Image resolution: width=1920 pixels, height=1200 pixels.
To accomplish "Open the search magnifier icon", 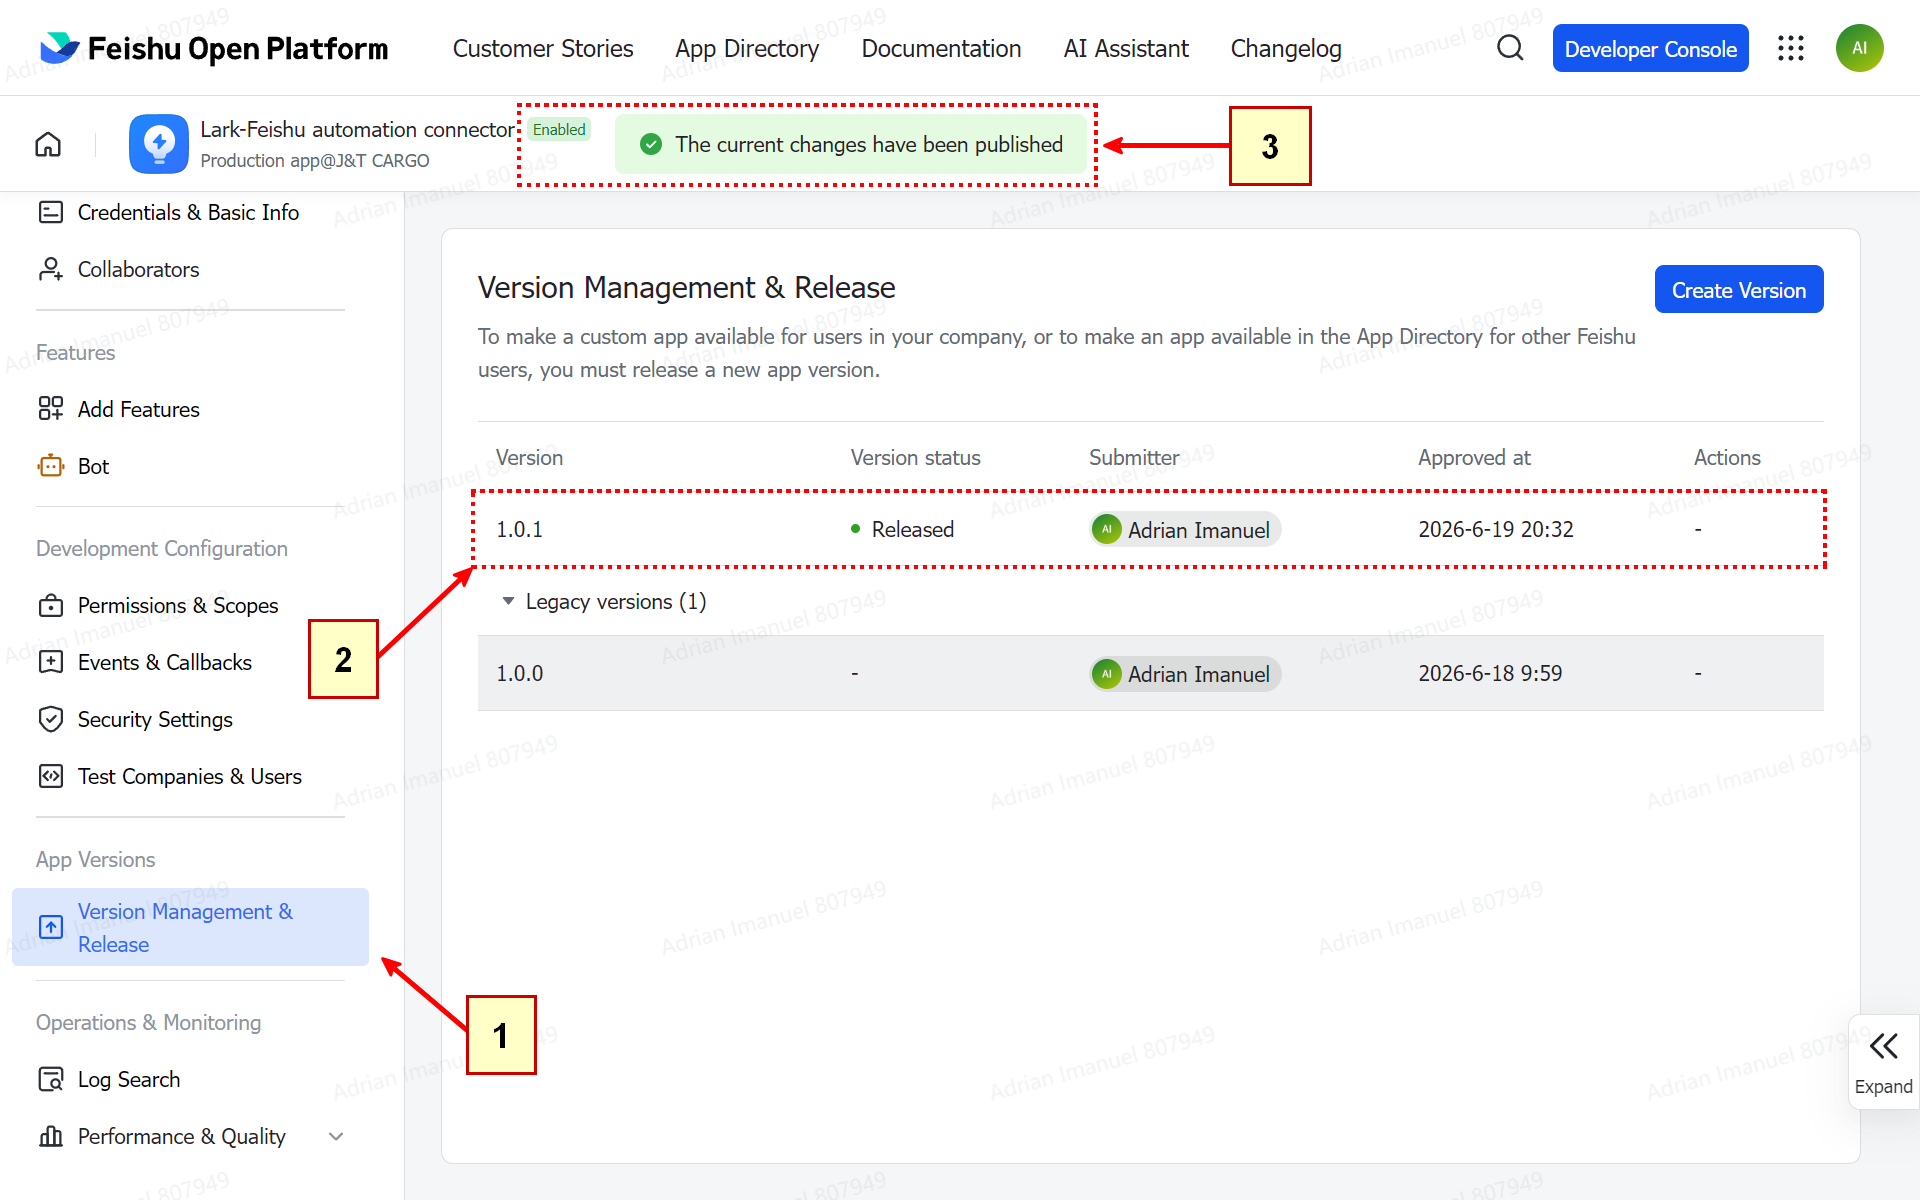I will coord(1510,48).
